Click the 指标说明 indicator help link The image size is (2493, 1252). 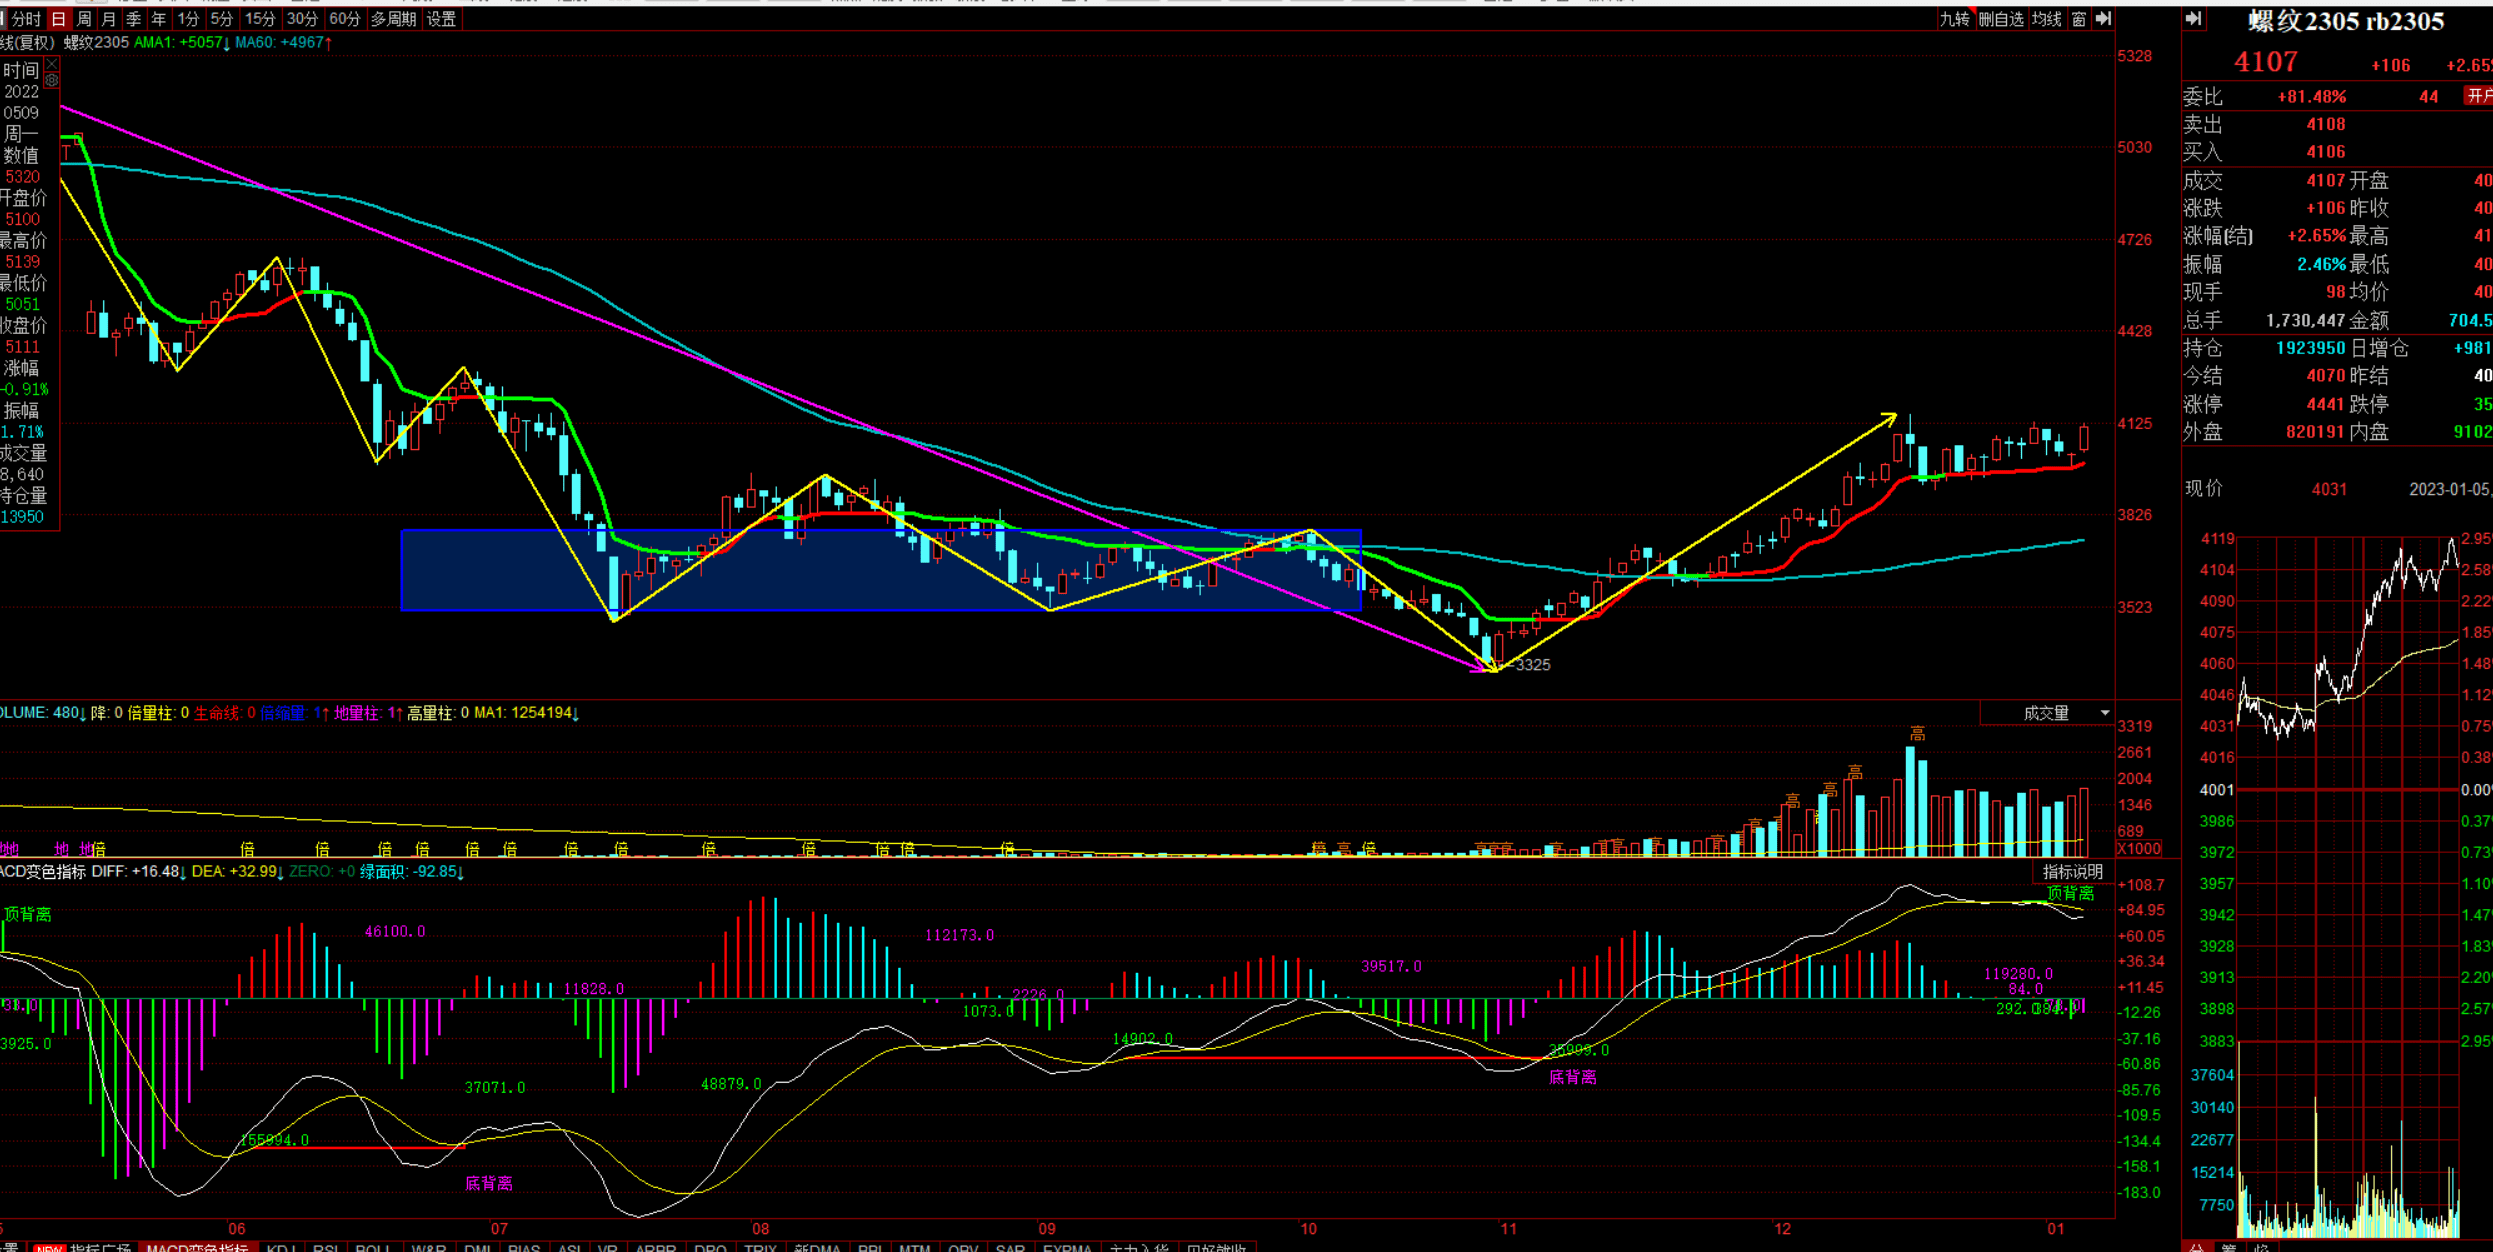tap(2072, 872)
